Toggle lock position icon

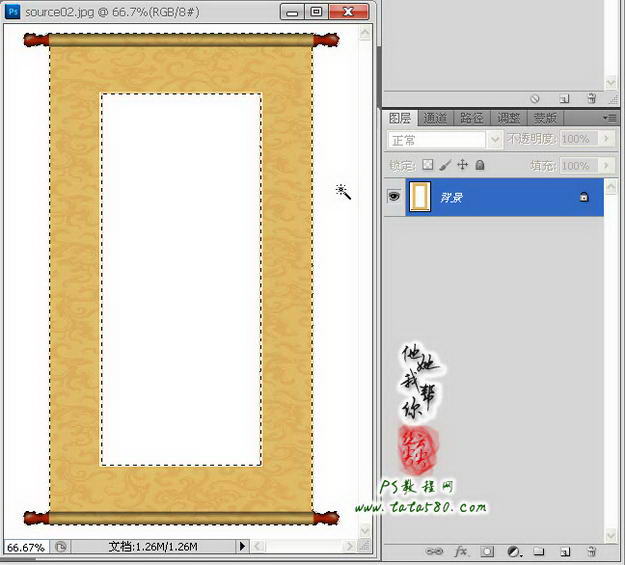click(x=462, y=165)
